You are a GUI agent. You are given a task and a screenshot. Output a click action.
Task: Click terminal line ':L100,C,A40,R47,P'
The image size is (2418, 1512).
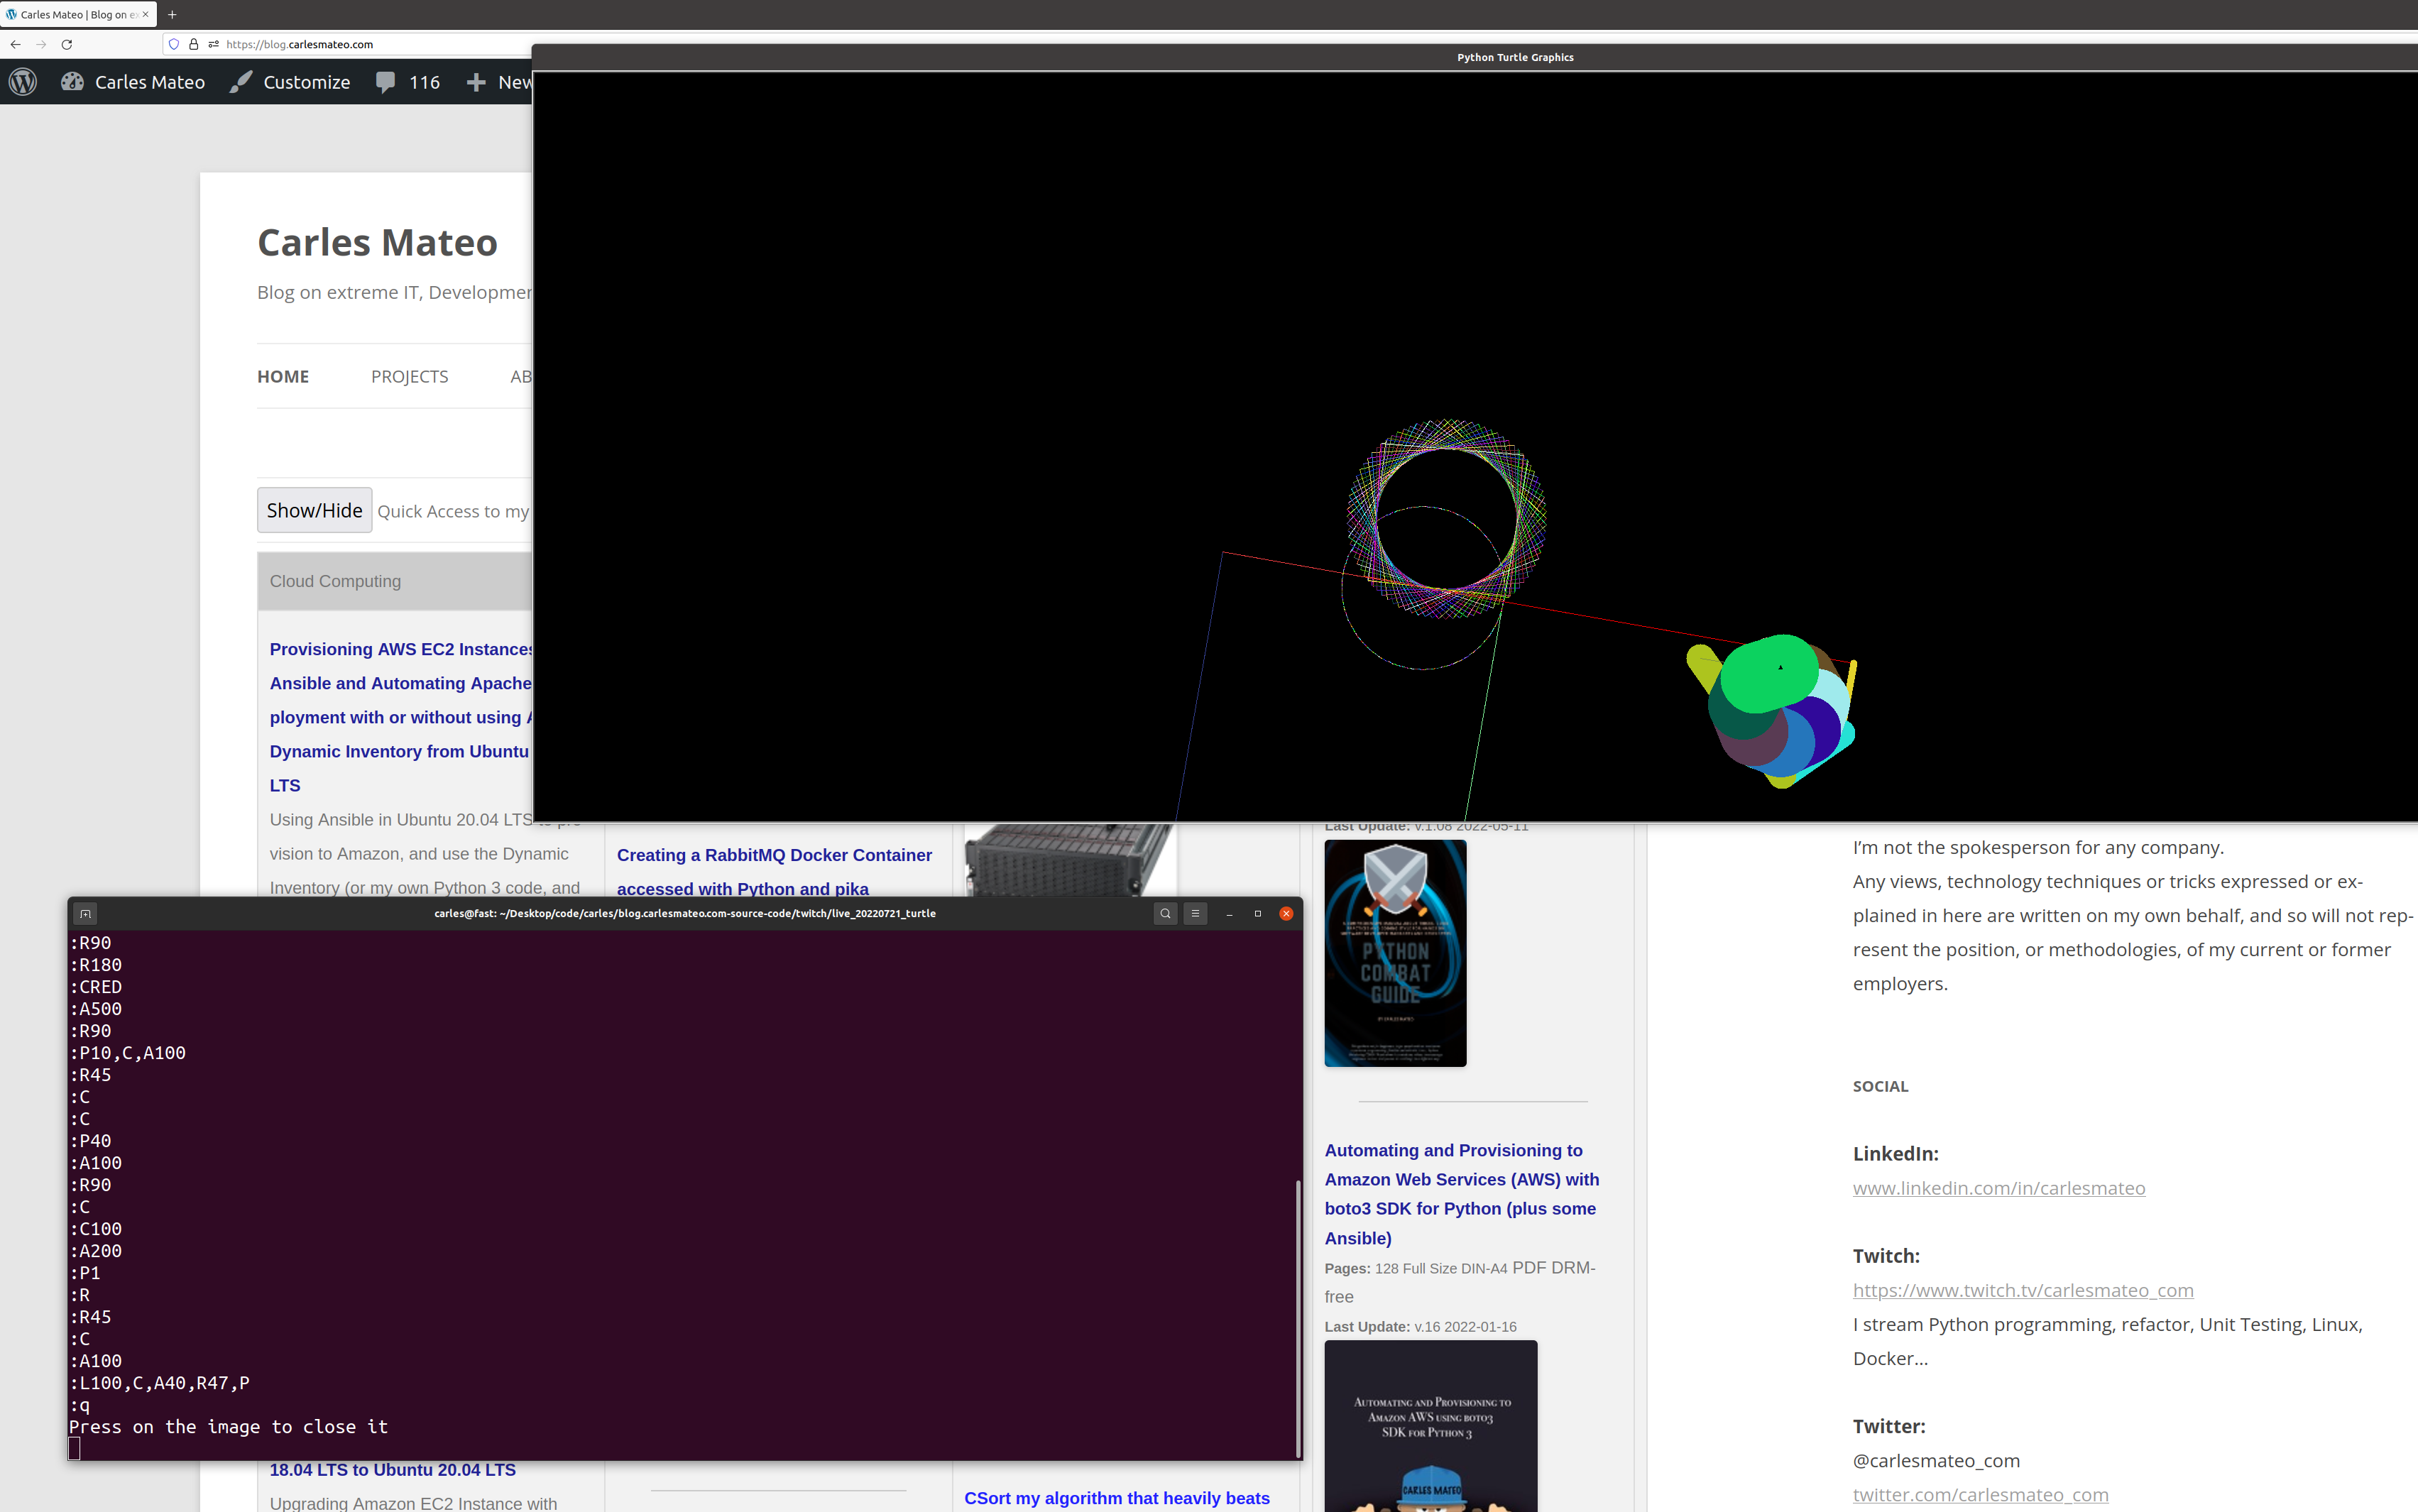(x=159, y=1383)
